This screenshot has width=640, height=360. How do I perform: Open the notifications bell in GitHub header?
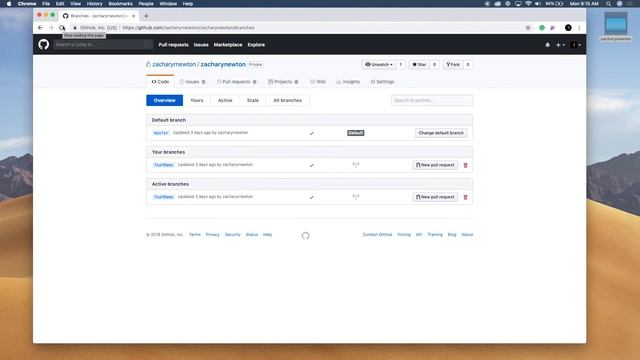(x=547, y=45)
